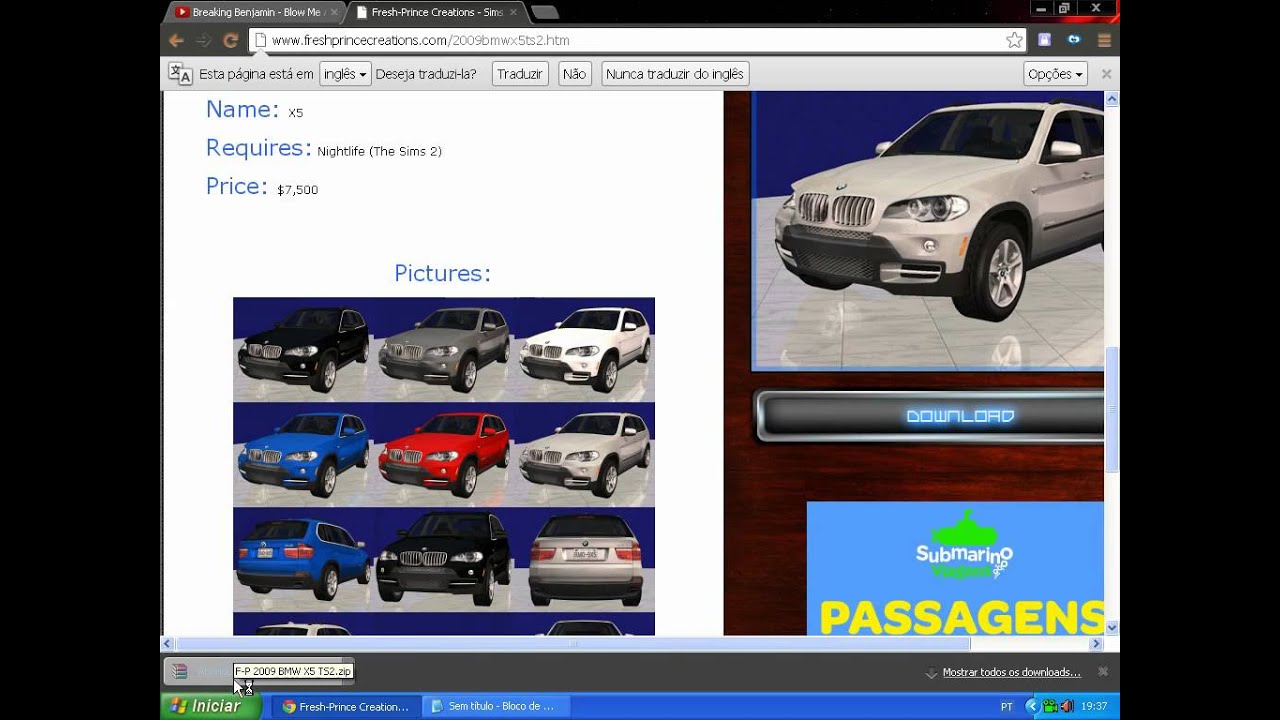Click the $7,500 price value
The image size is (1280, 720).
[297, 189]
